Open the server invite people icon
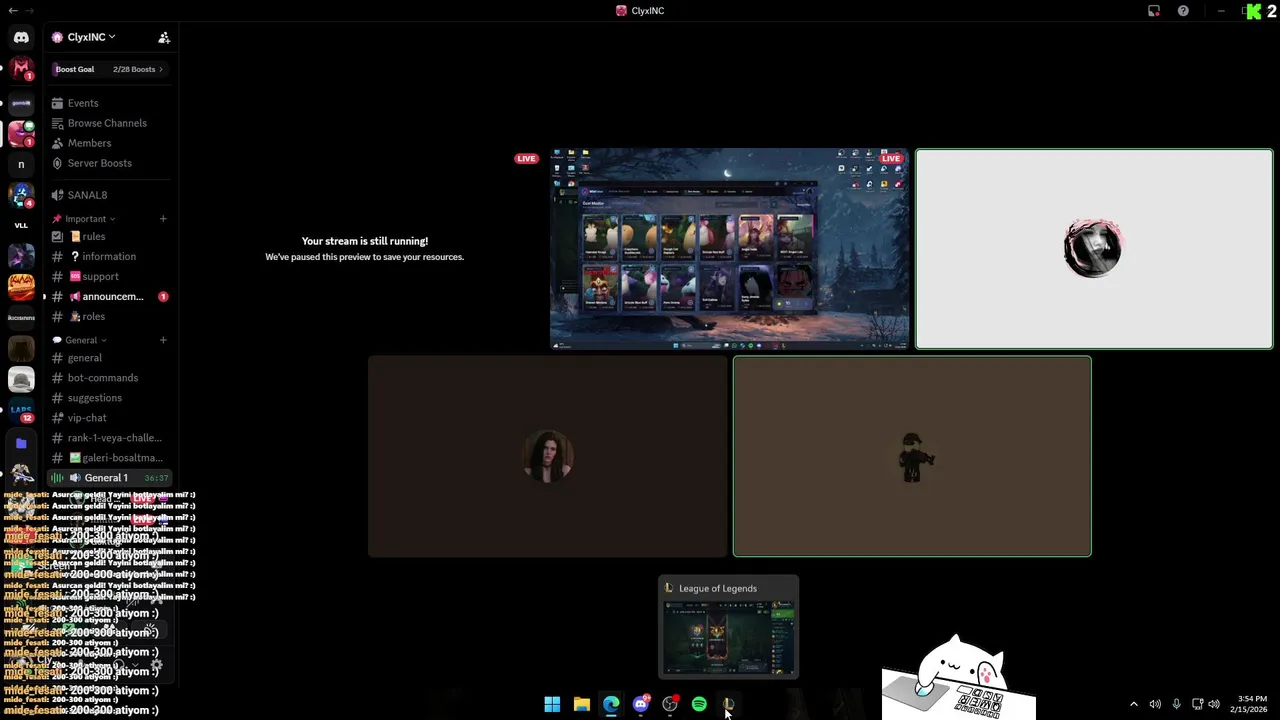The width and height of the screenshot is (1280, 720). point(164,37)
